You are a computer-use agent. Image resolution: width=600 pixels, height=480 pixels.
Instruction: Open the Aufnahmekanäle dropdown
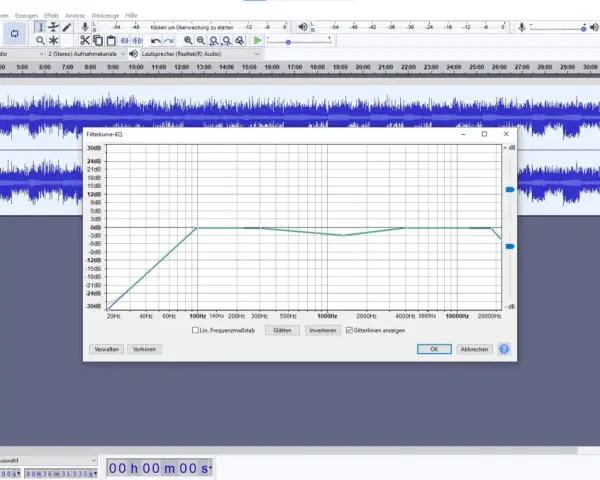coord(86,54)
